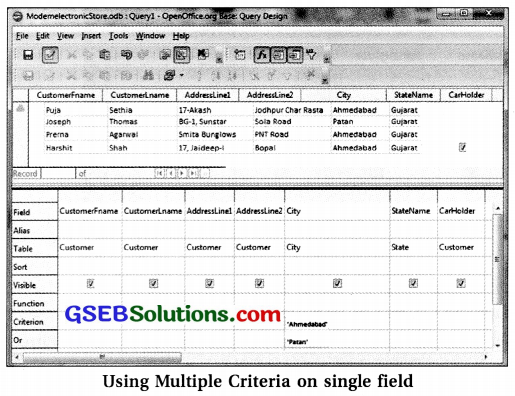Viewport: 515px width, 396px height.
Task: Click the CustomerLname result column header
Action: tap(140, 95)
